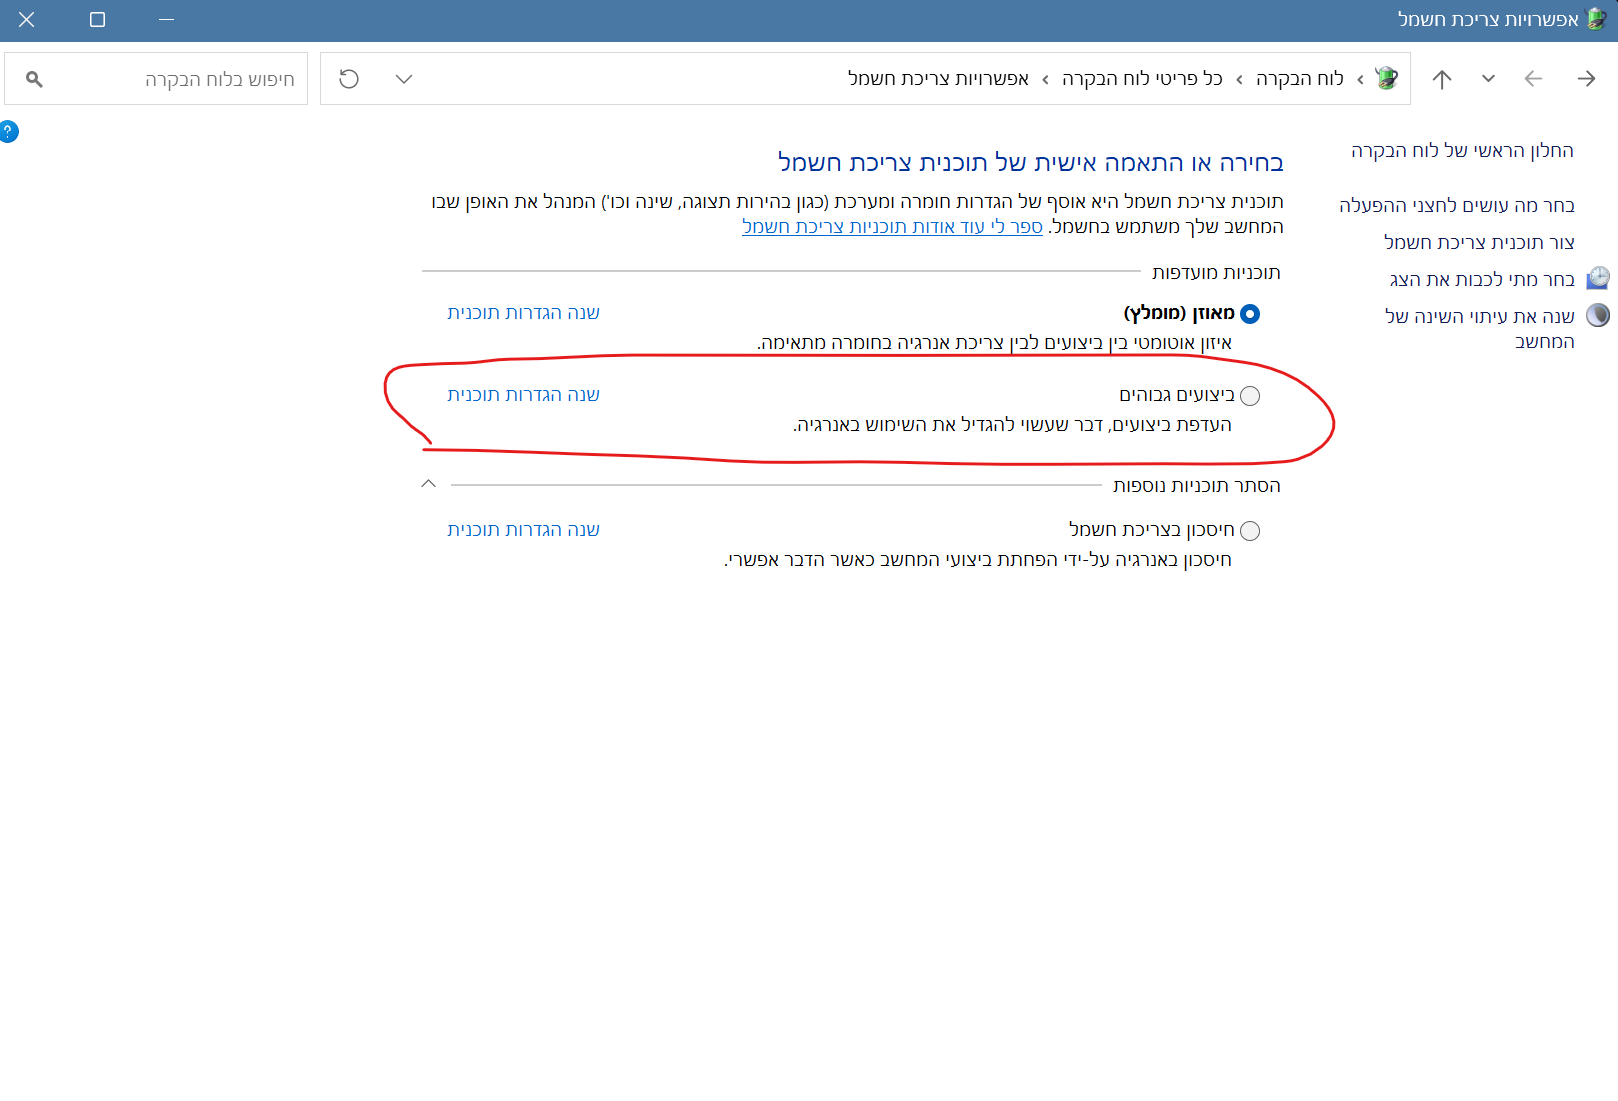Click the moon icon beside 'שנה את עיתוי השינה'
The width and height of the screenshot is (1618, 1101).
[x=1598, y=315]
